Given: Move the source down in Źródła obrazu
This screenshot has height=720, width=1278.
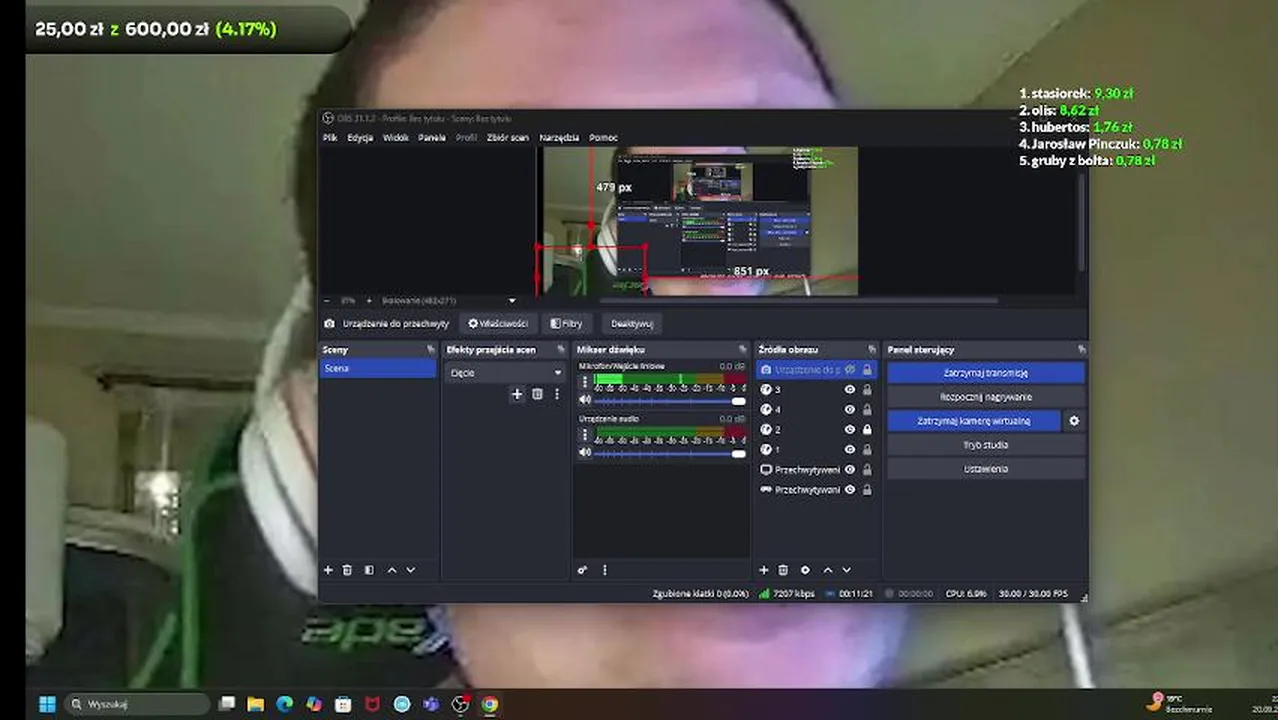Looking at the screenshot, I should [x=846, y=570].
